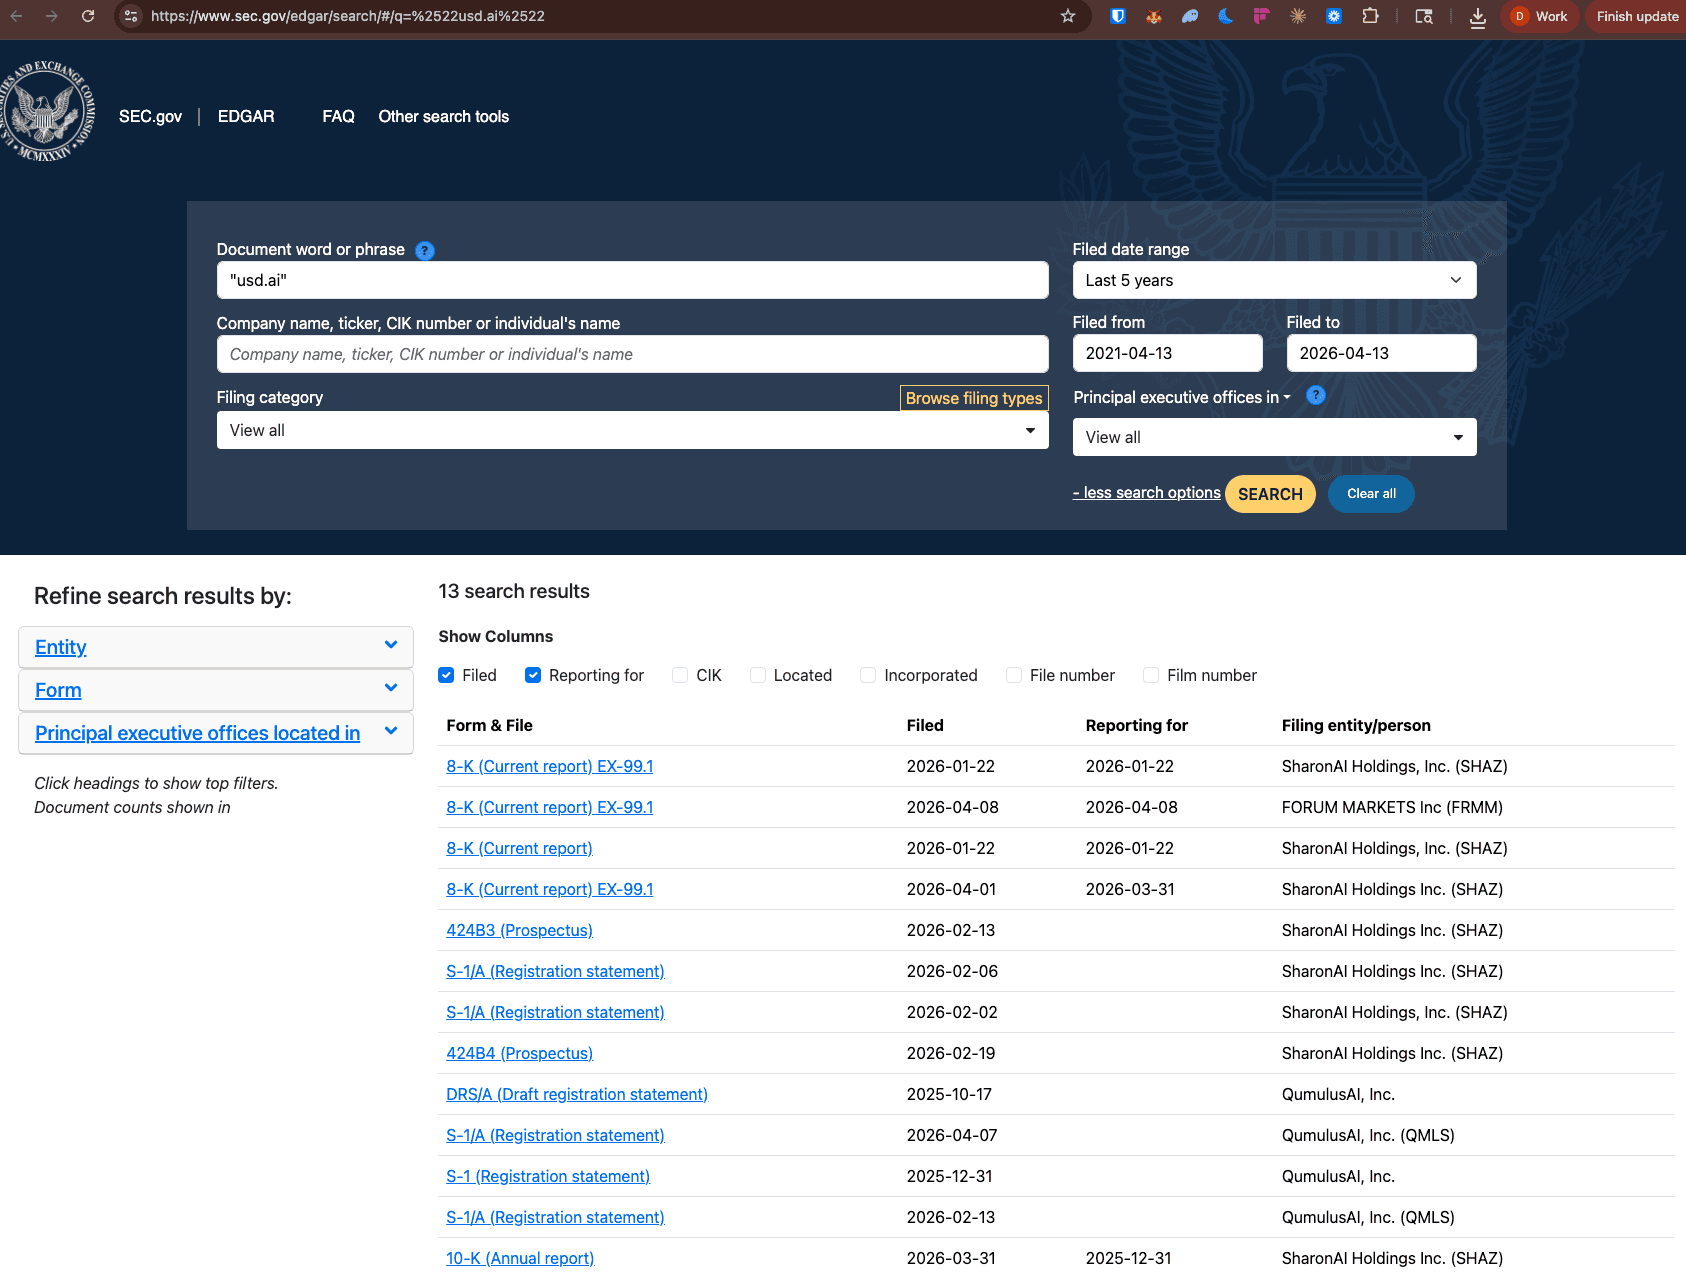This screenshot has width=1686, height=1274.
Task: Open the Filing category dropdown
Action: point(632,431)
